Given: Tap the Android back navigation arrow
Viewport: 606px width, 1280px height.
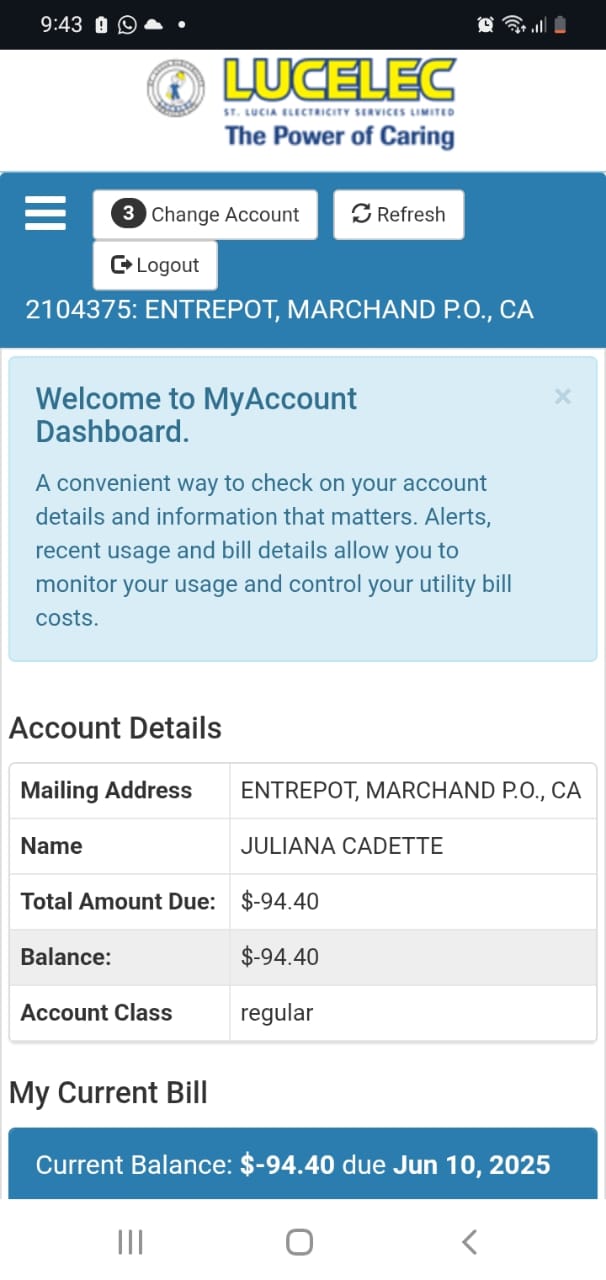Looking at the screenshot, I should [x=469, y=1242].
